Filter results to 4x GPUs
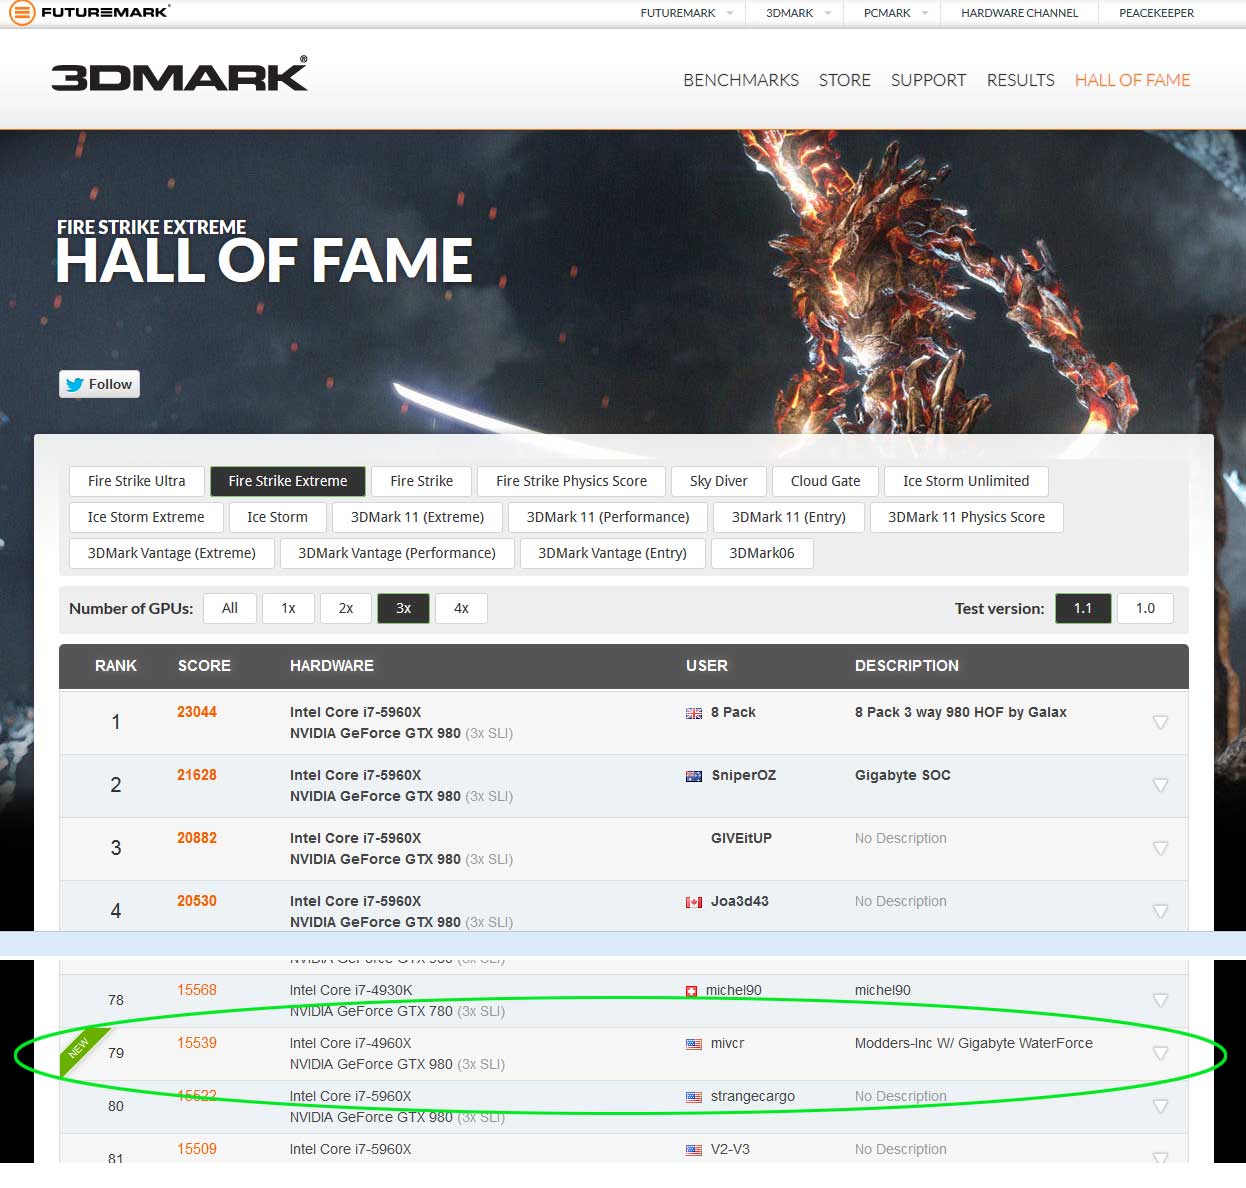1246x1188 pixels. coord(461,608)
